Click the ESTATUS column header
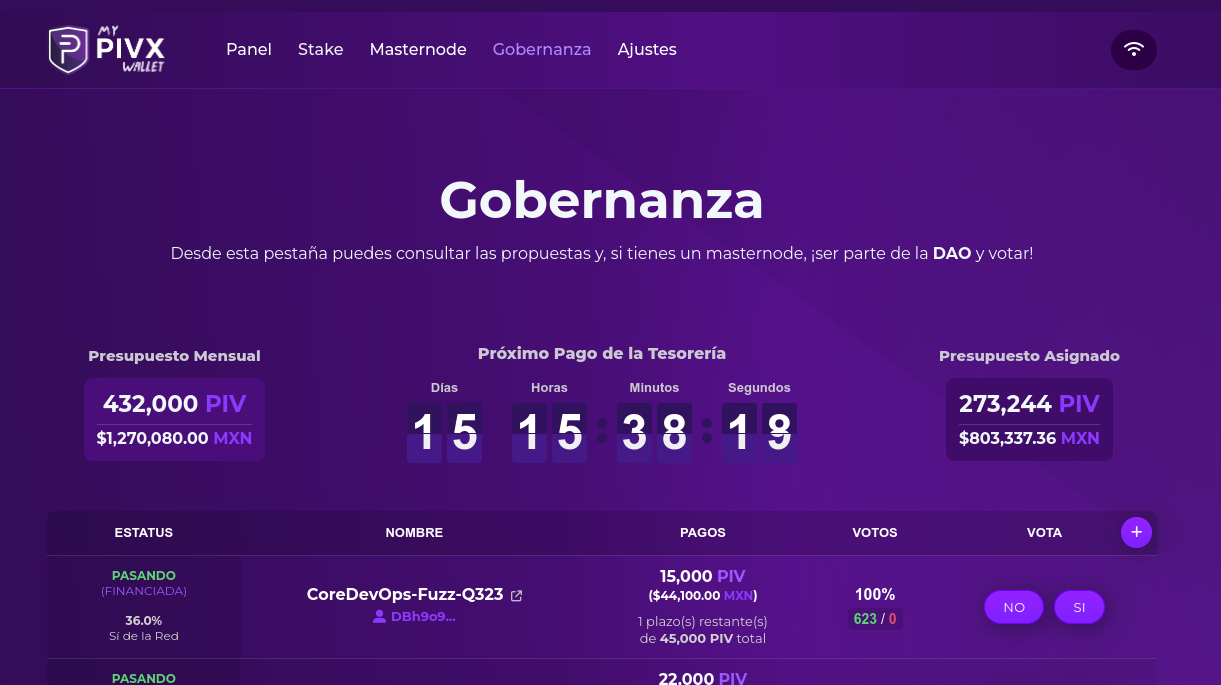This screenshot has width=1221, height=685. point(144,533)
